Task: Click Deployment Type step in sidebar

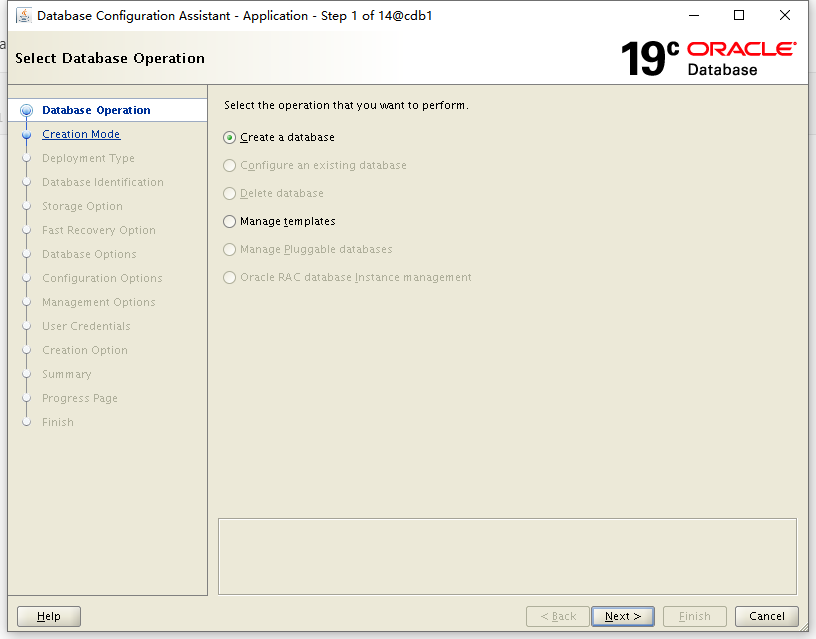Action: [x=88, y=158]
